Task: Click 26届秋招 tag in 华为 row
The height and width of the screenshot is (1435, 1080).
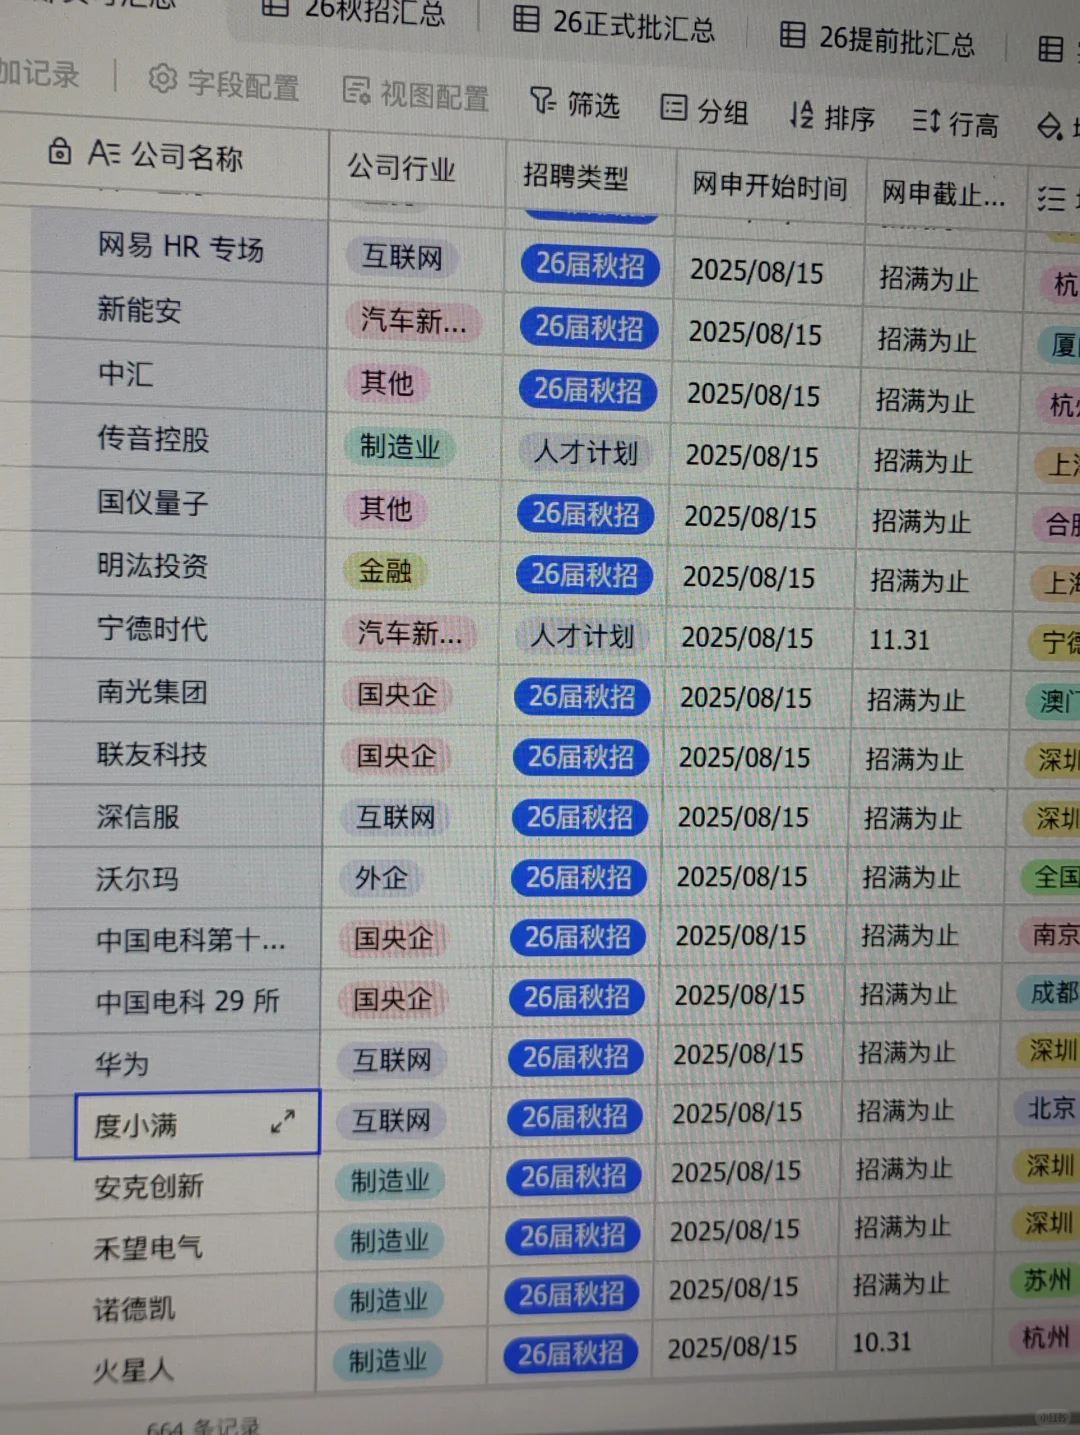Action: (575, 1057)
